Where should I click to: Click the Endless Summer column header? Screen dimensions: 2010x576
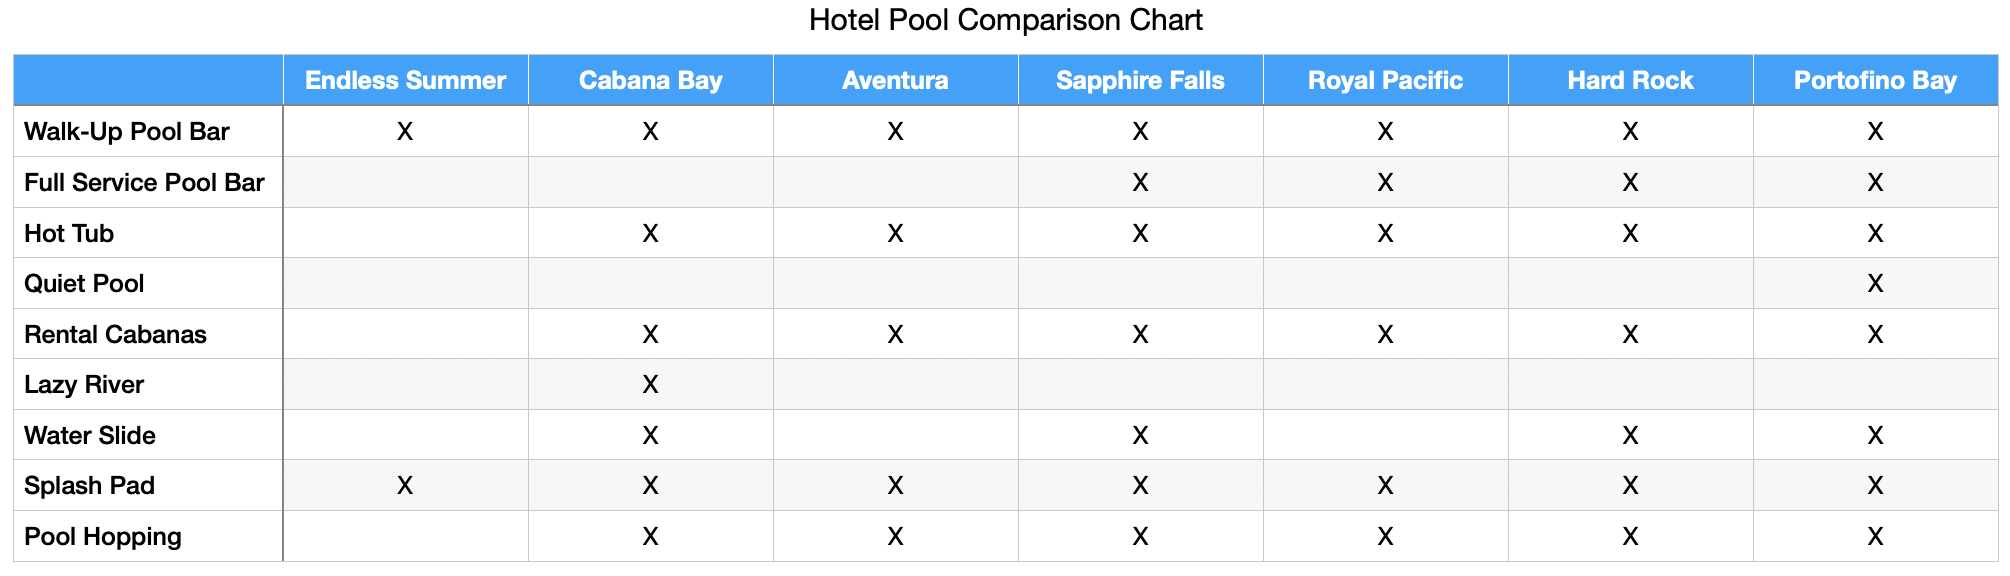coord(405,80)
